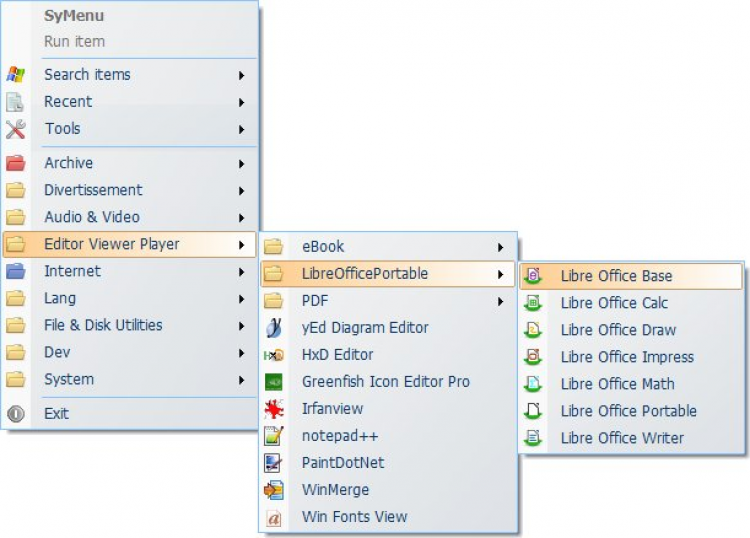Click the Tools wrench icon
This screenshot has width=750, height=538.
(x=16, y=129)
